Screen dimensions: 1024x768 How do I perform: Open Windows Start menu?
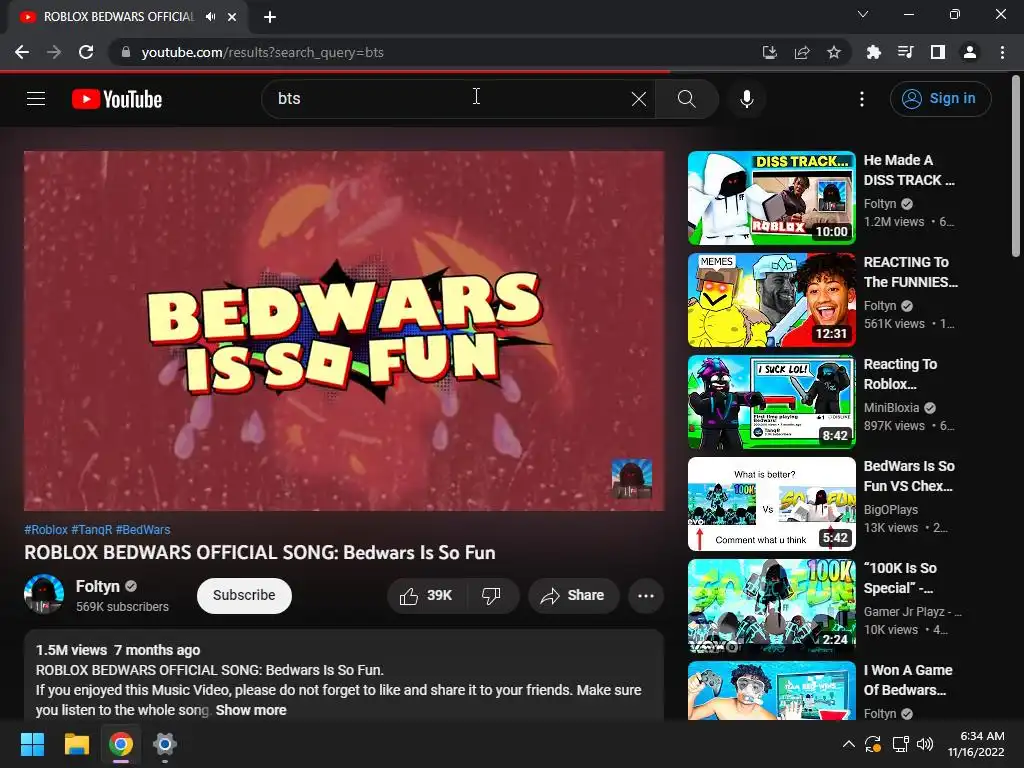pyautogui.click(x=32, y=744)
